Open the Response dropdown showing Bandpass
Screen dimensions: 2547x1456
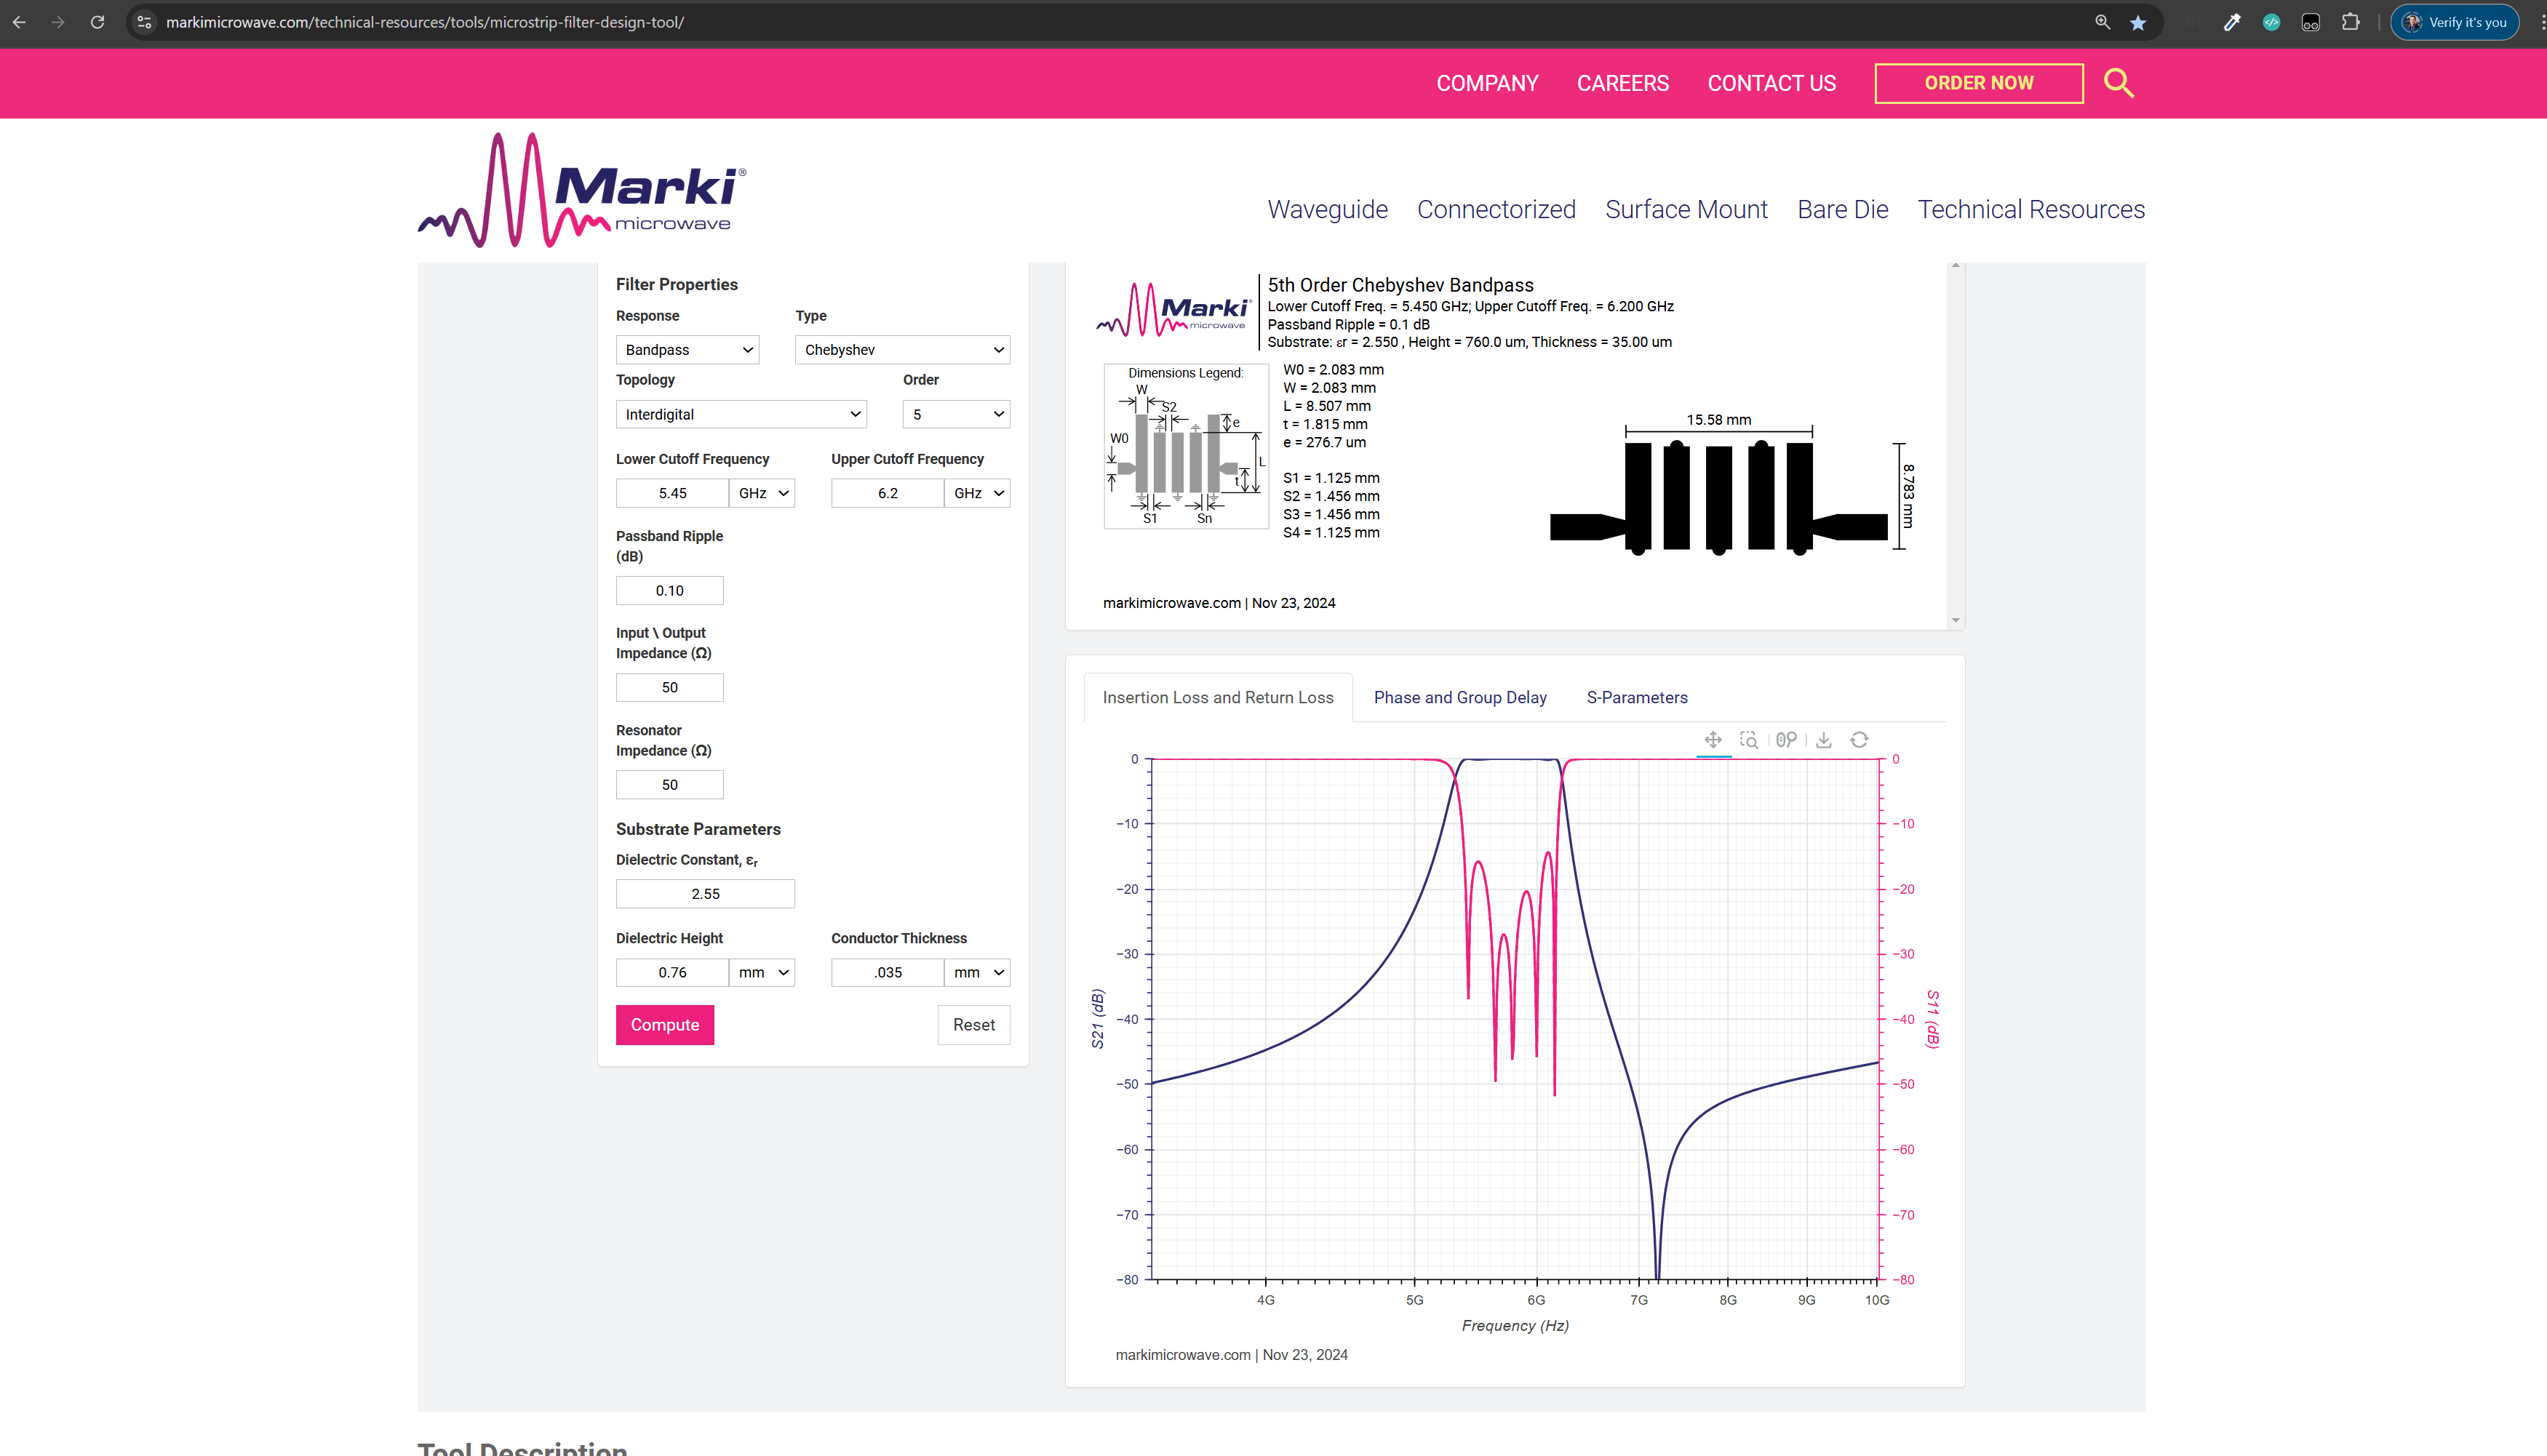687,350
